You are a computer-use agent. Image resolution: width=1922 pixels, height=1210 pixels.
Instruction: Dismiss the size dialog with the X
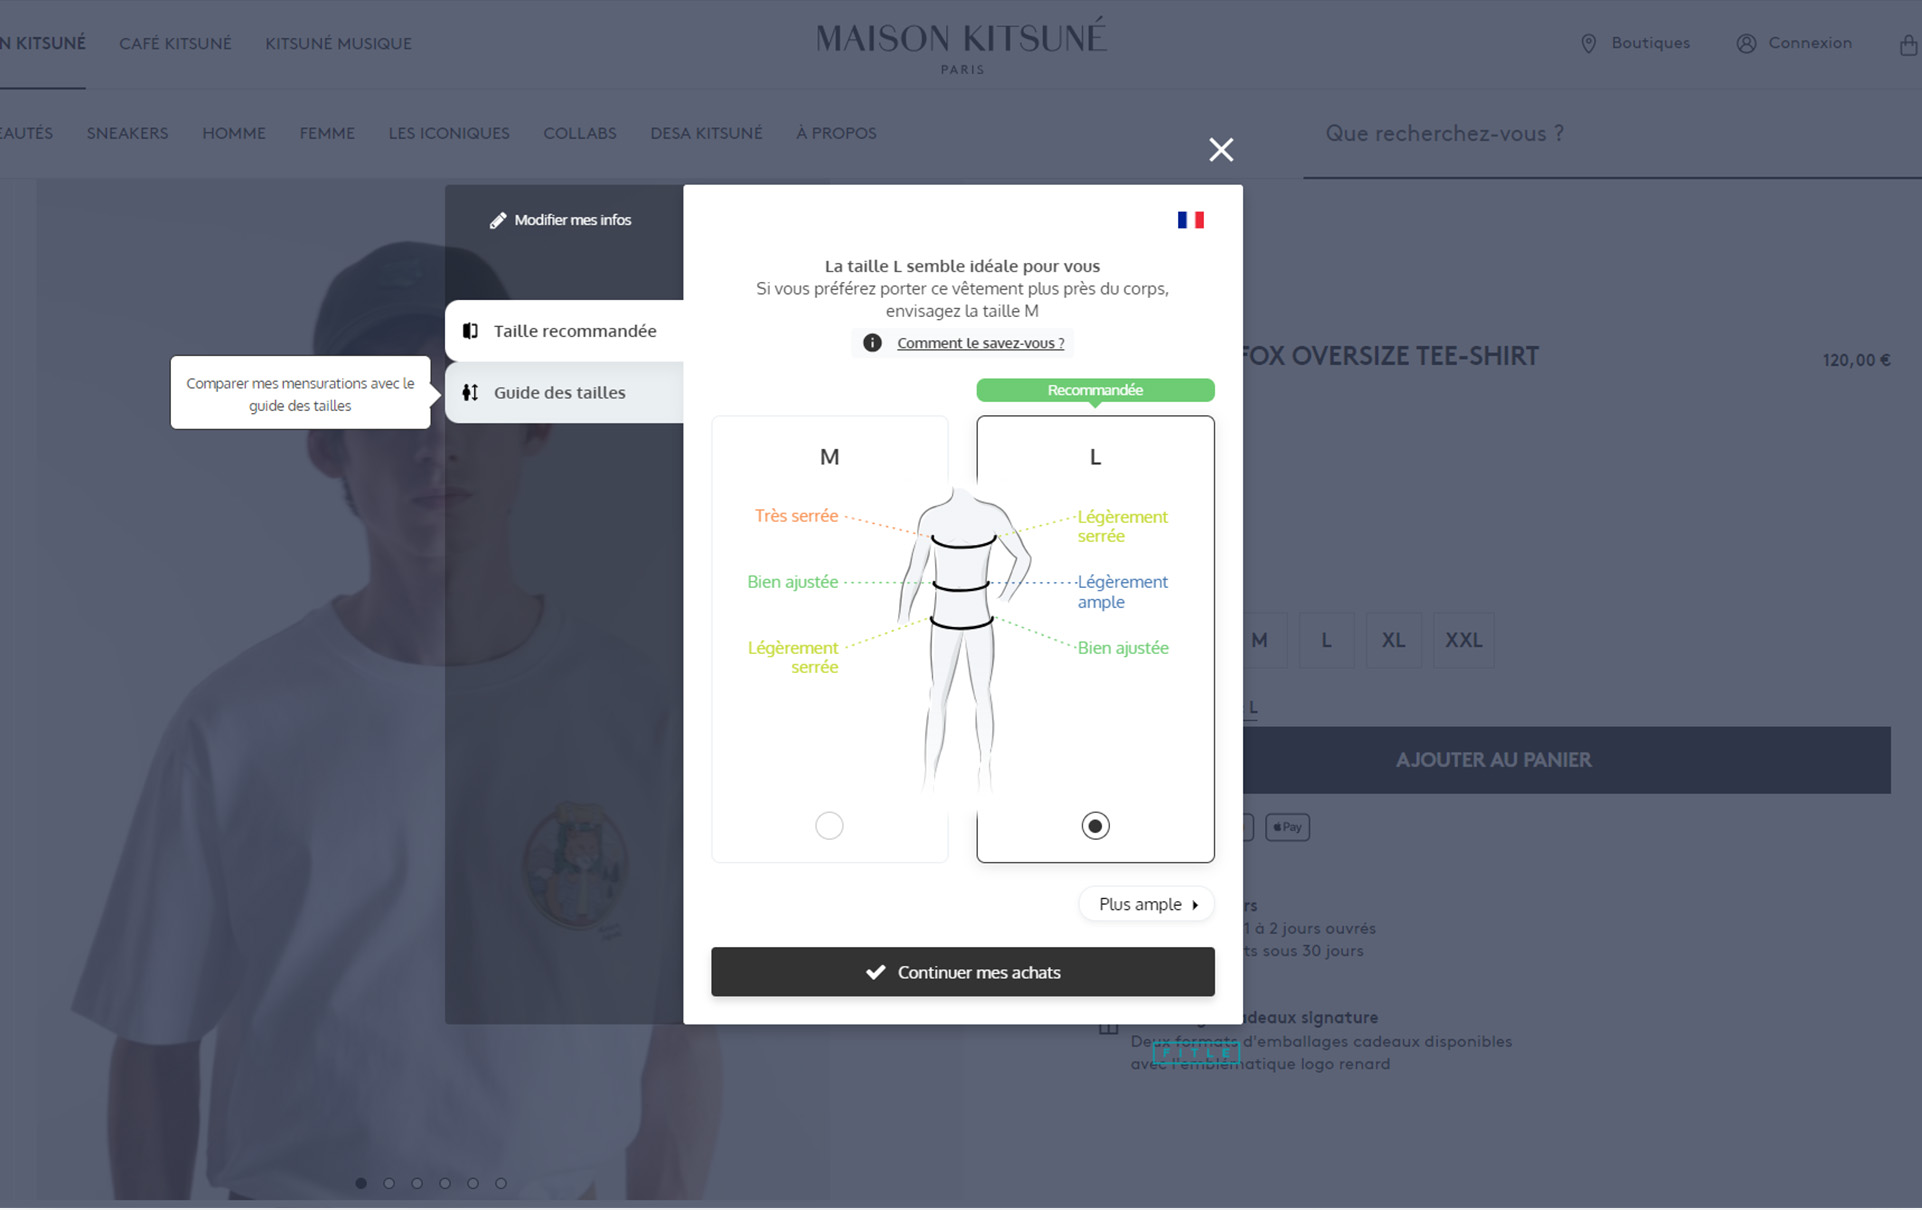(1221, 149)
